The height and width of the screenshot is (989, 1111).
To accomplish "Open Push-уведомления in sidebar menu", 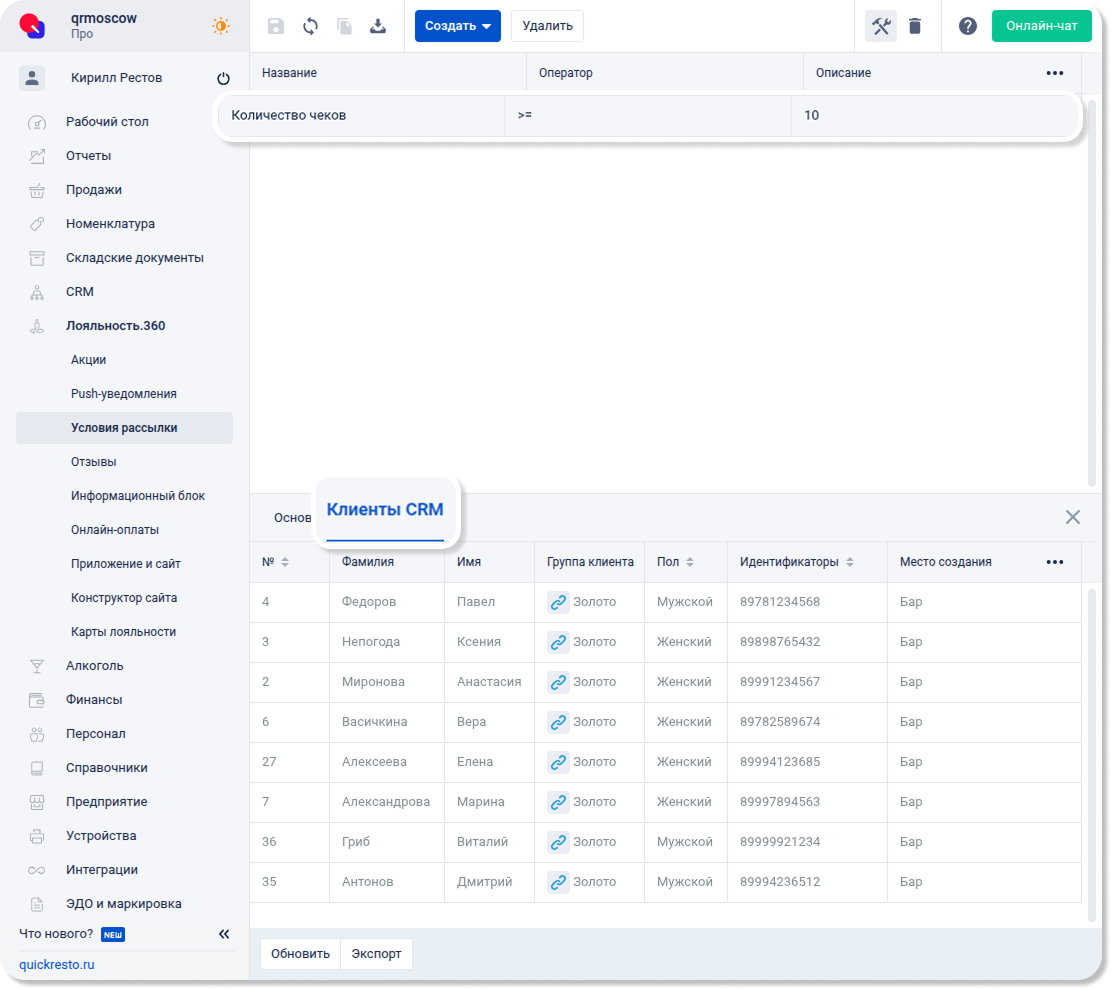I will point(123,394).
